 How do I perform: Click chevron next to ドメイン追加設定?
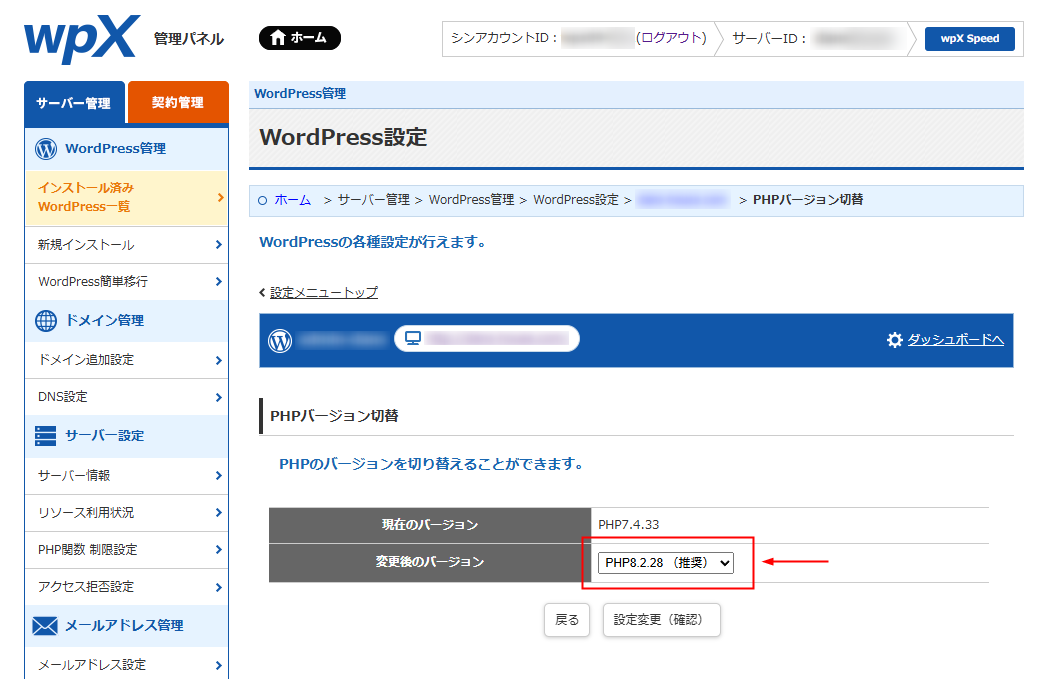pyautogui.click(x=219, y=360)
